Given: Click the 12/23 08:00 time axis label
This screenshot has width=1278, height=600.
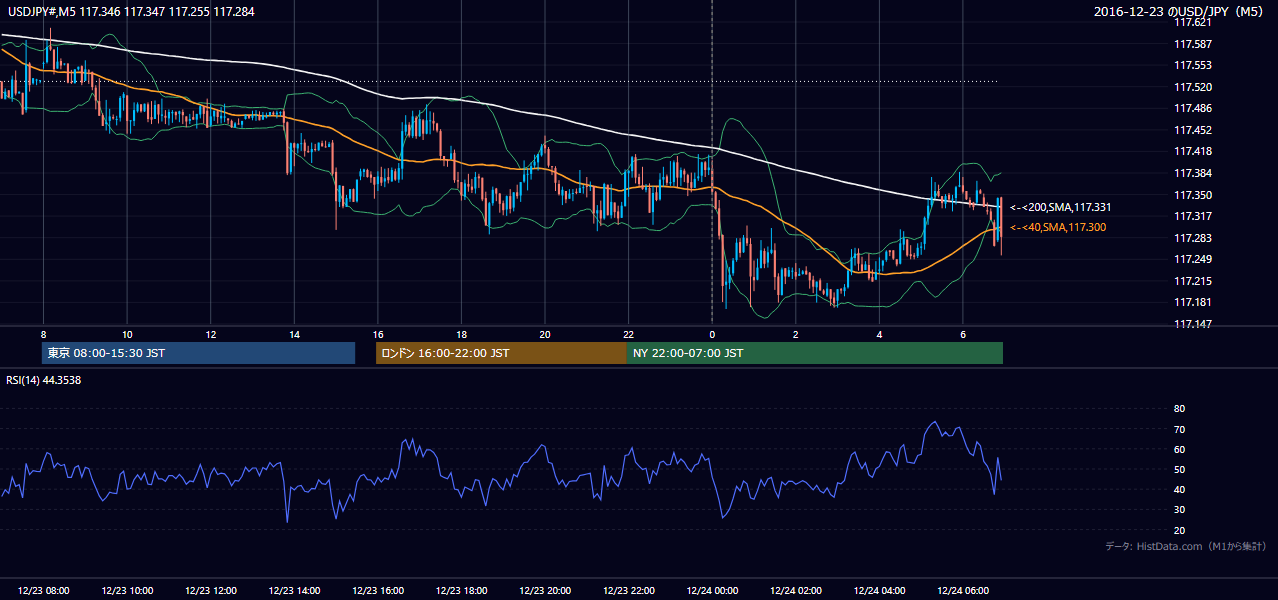Looking at the screenshot, I should (44, 591).
